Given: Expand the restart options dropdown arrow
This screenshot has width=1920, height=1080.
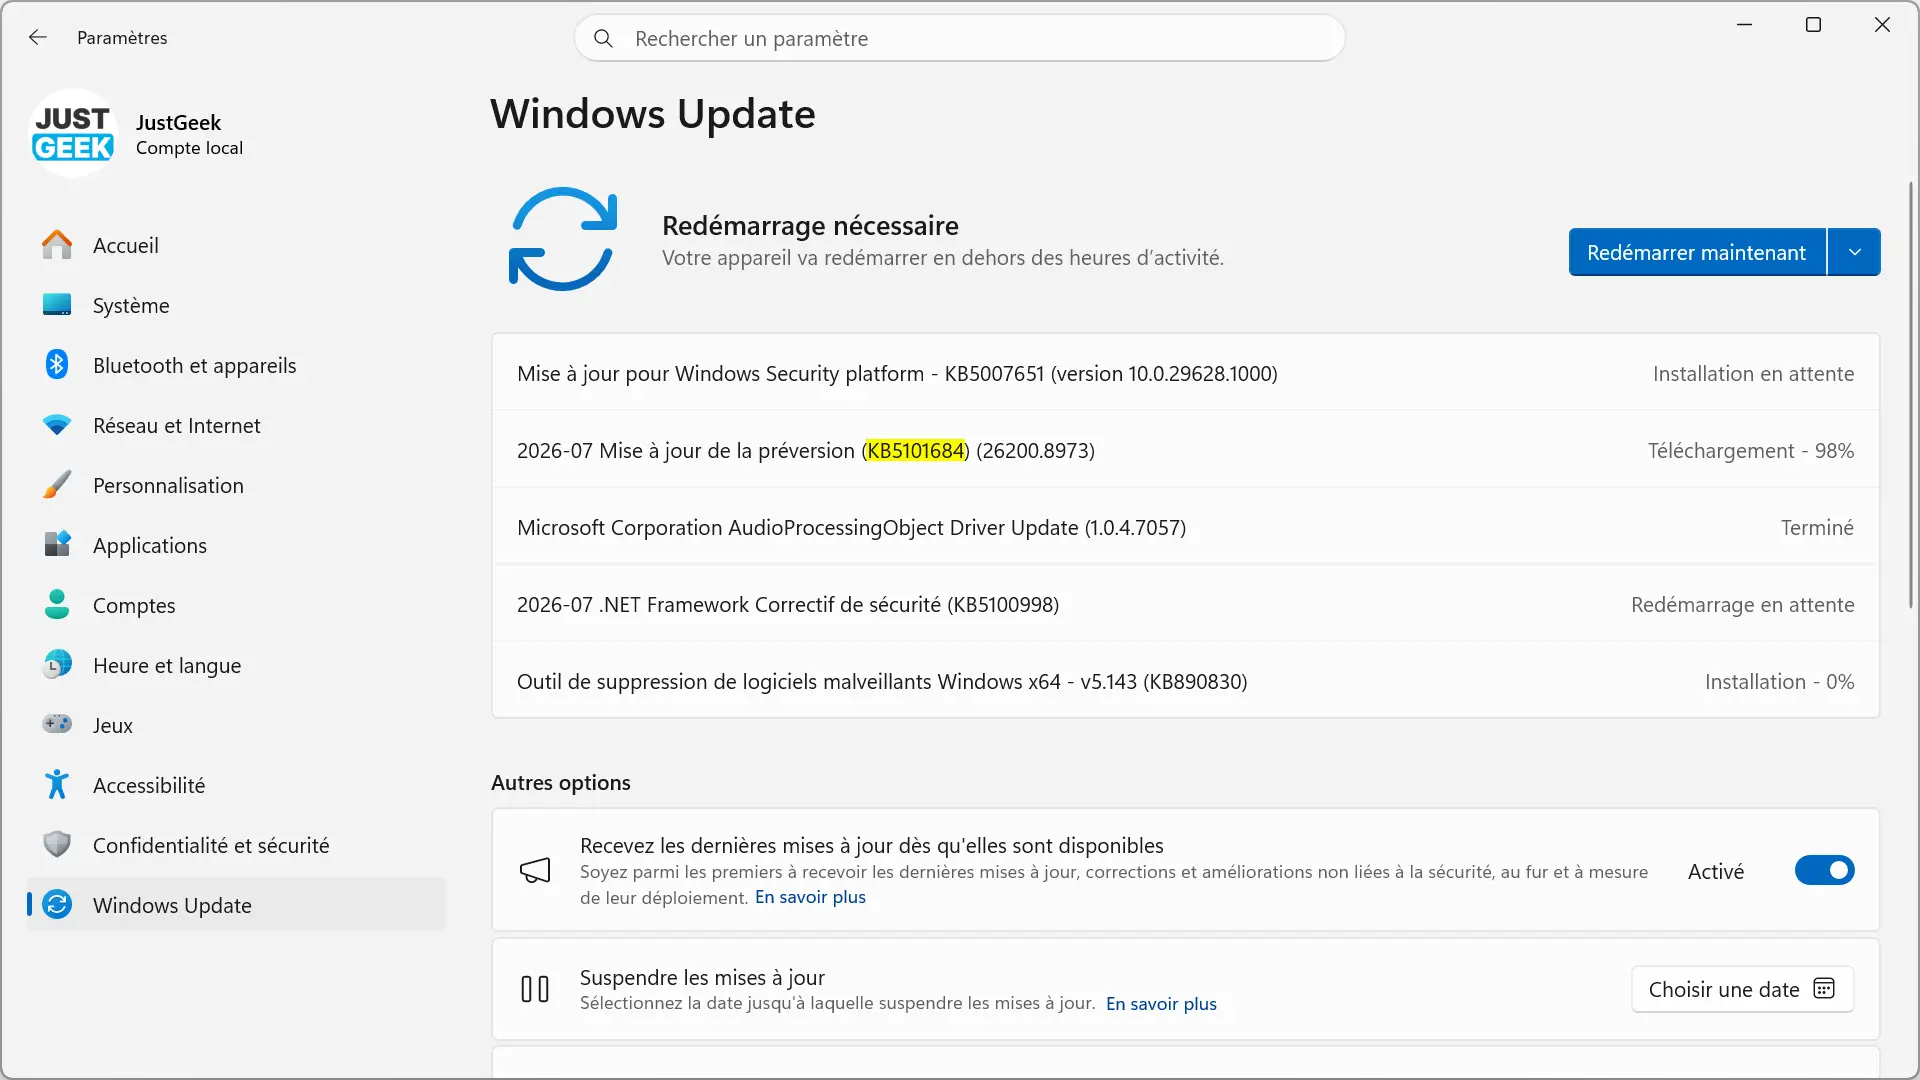Looking at the screenshot, I should click(x=1854, y=252).
